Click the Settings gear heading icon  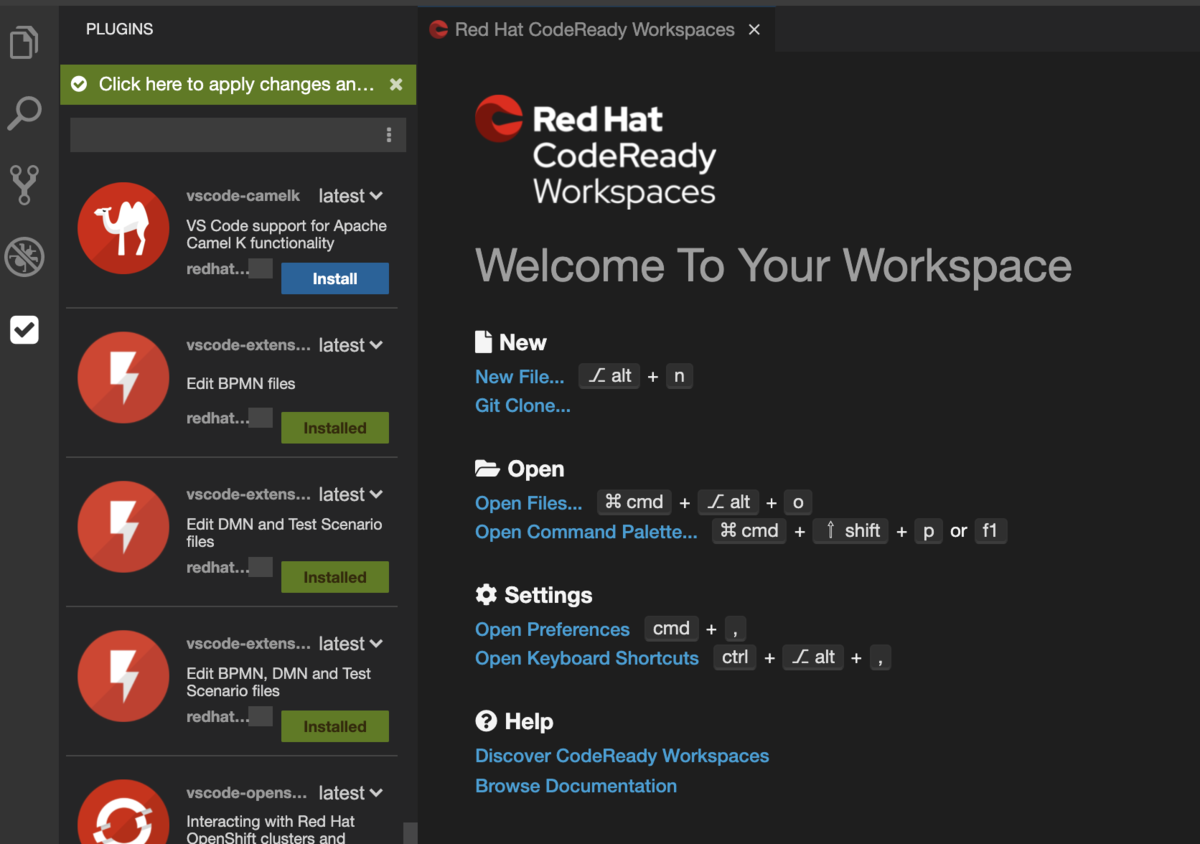(x=486, y=595)
